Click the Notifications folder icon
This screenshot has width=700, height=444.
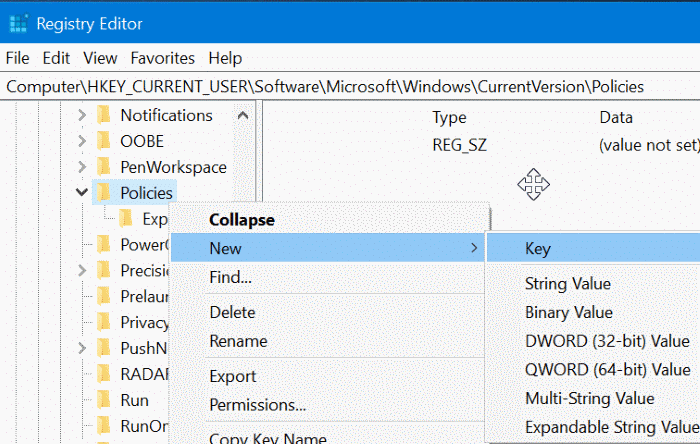[x=104, y=115]
